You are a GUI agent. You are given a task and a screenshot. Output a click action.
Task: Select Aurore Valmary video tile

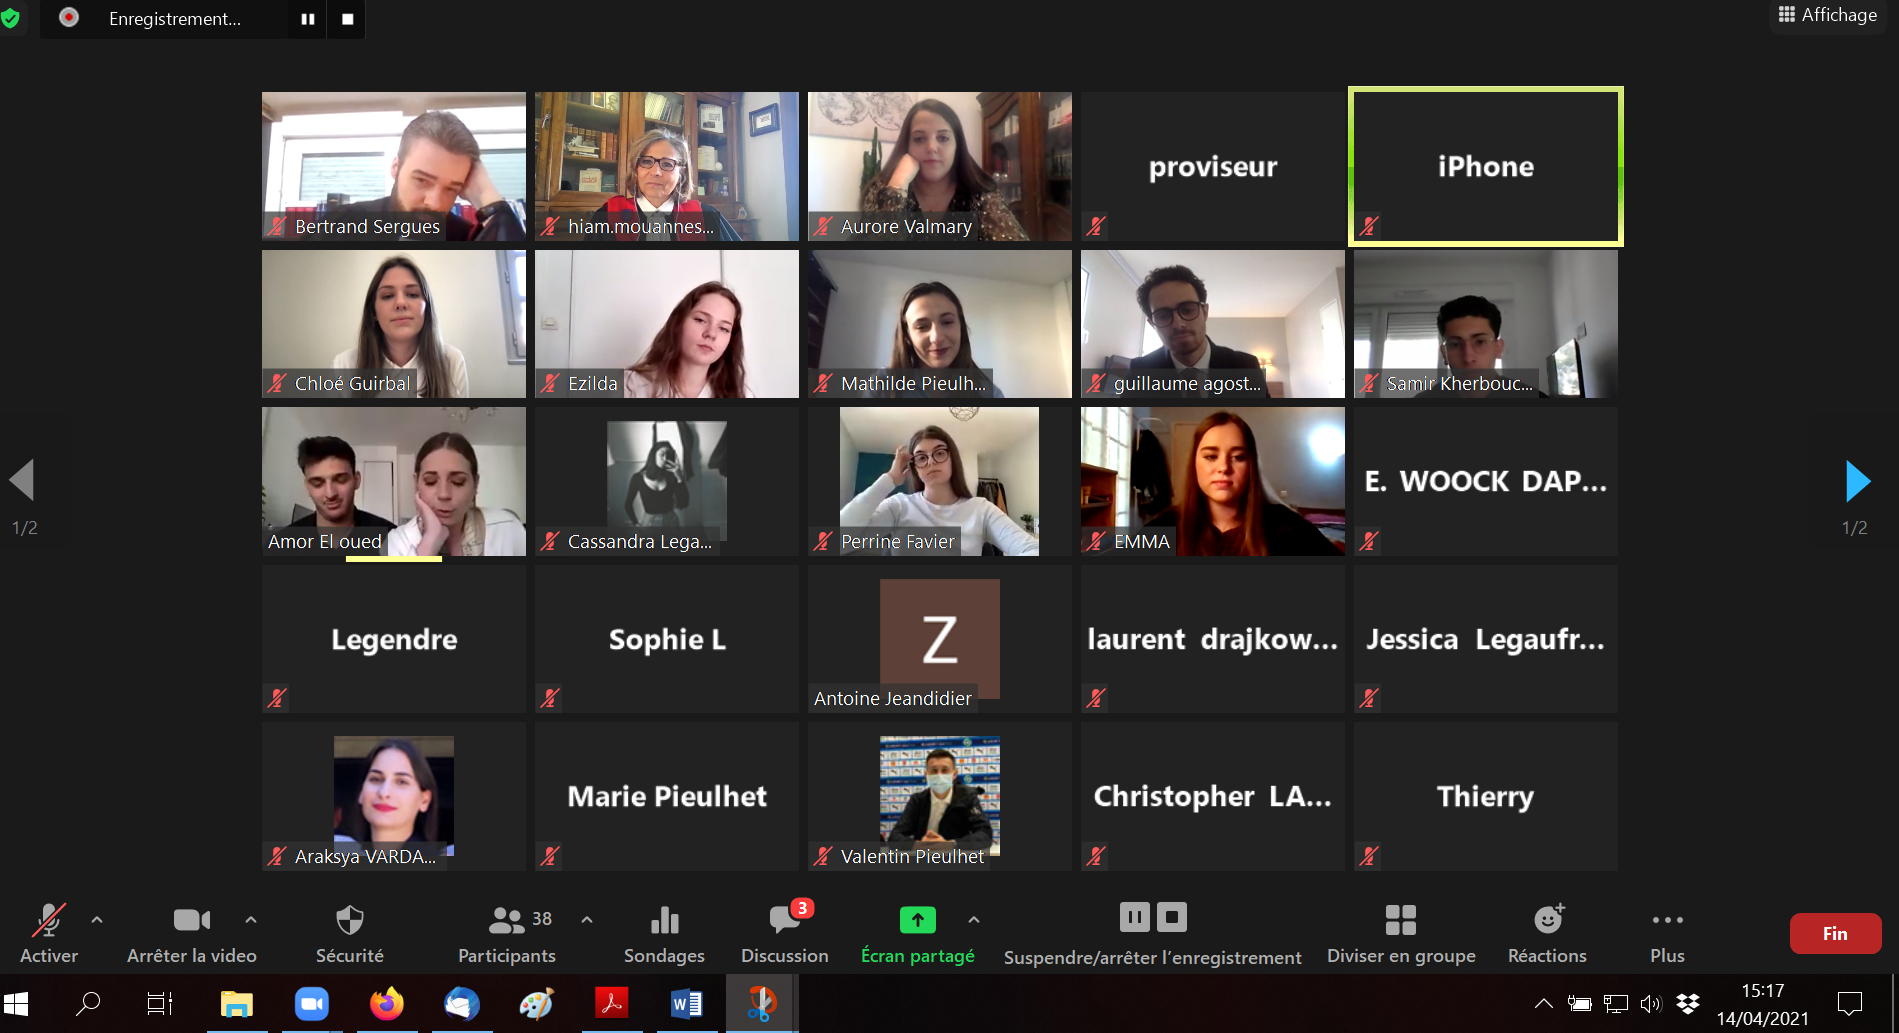[x=940, y=166]
